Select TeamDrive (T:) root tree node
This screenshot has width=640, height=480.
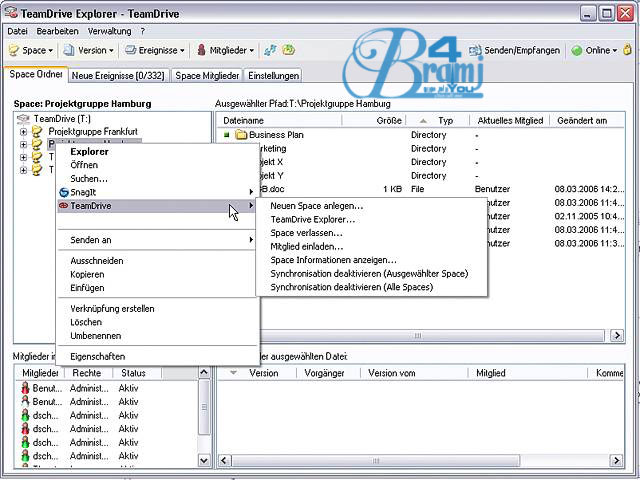[62, 119]
